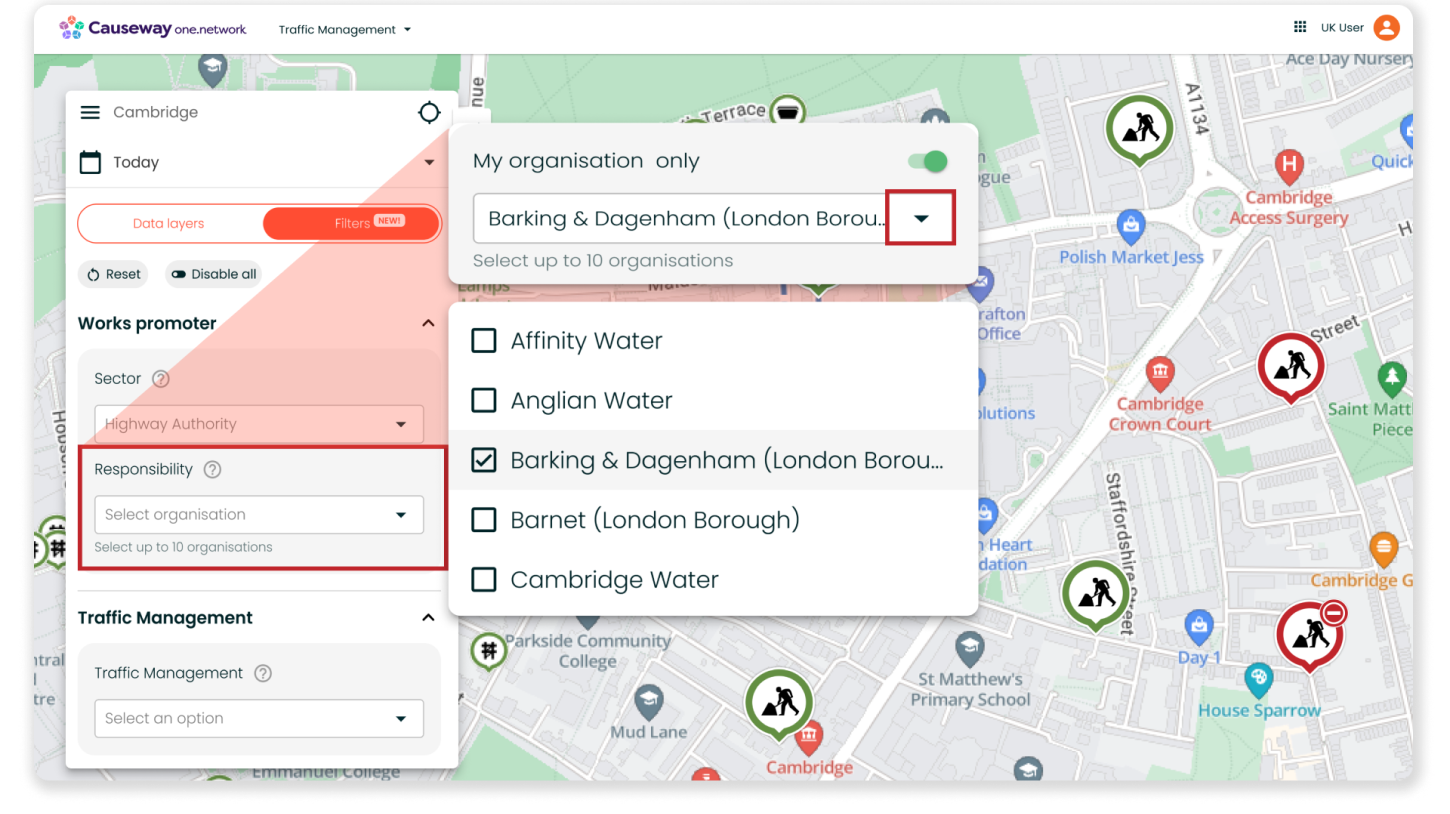
Task: Check the Barnet (London Borough) checkbox
Action: point(484,520)
